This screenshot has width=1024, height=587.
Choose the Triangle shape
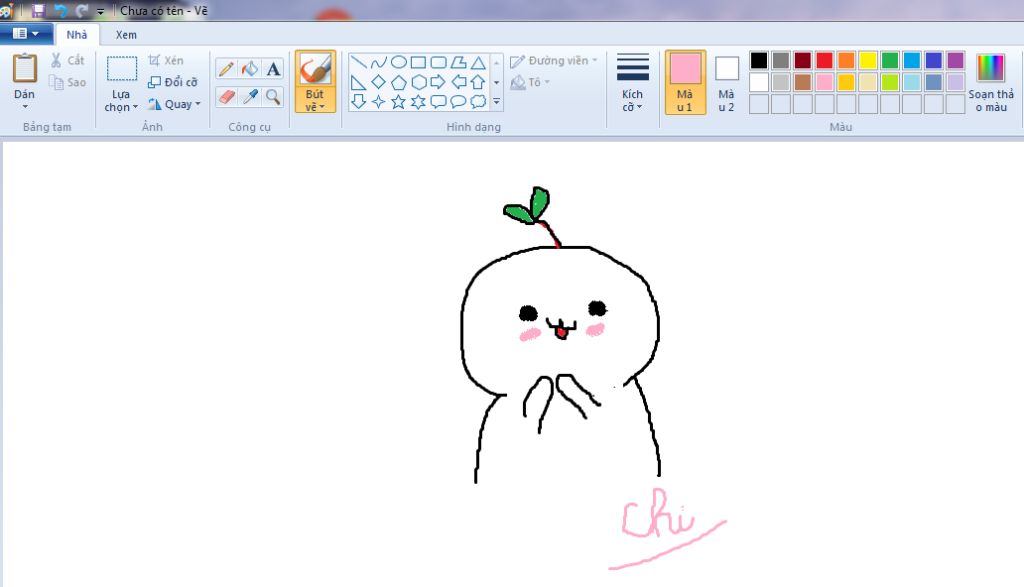[x=478, y=63]
